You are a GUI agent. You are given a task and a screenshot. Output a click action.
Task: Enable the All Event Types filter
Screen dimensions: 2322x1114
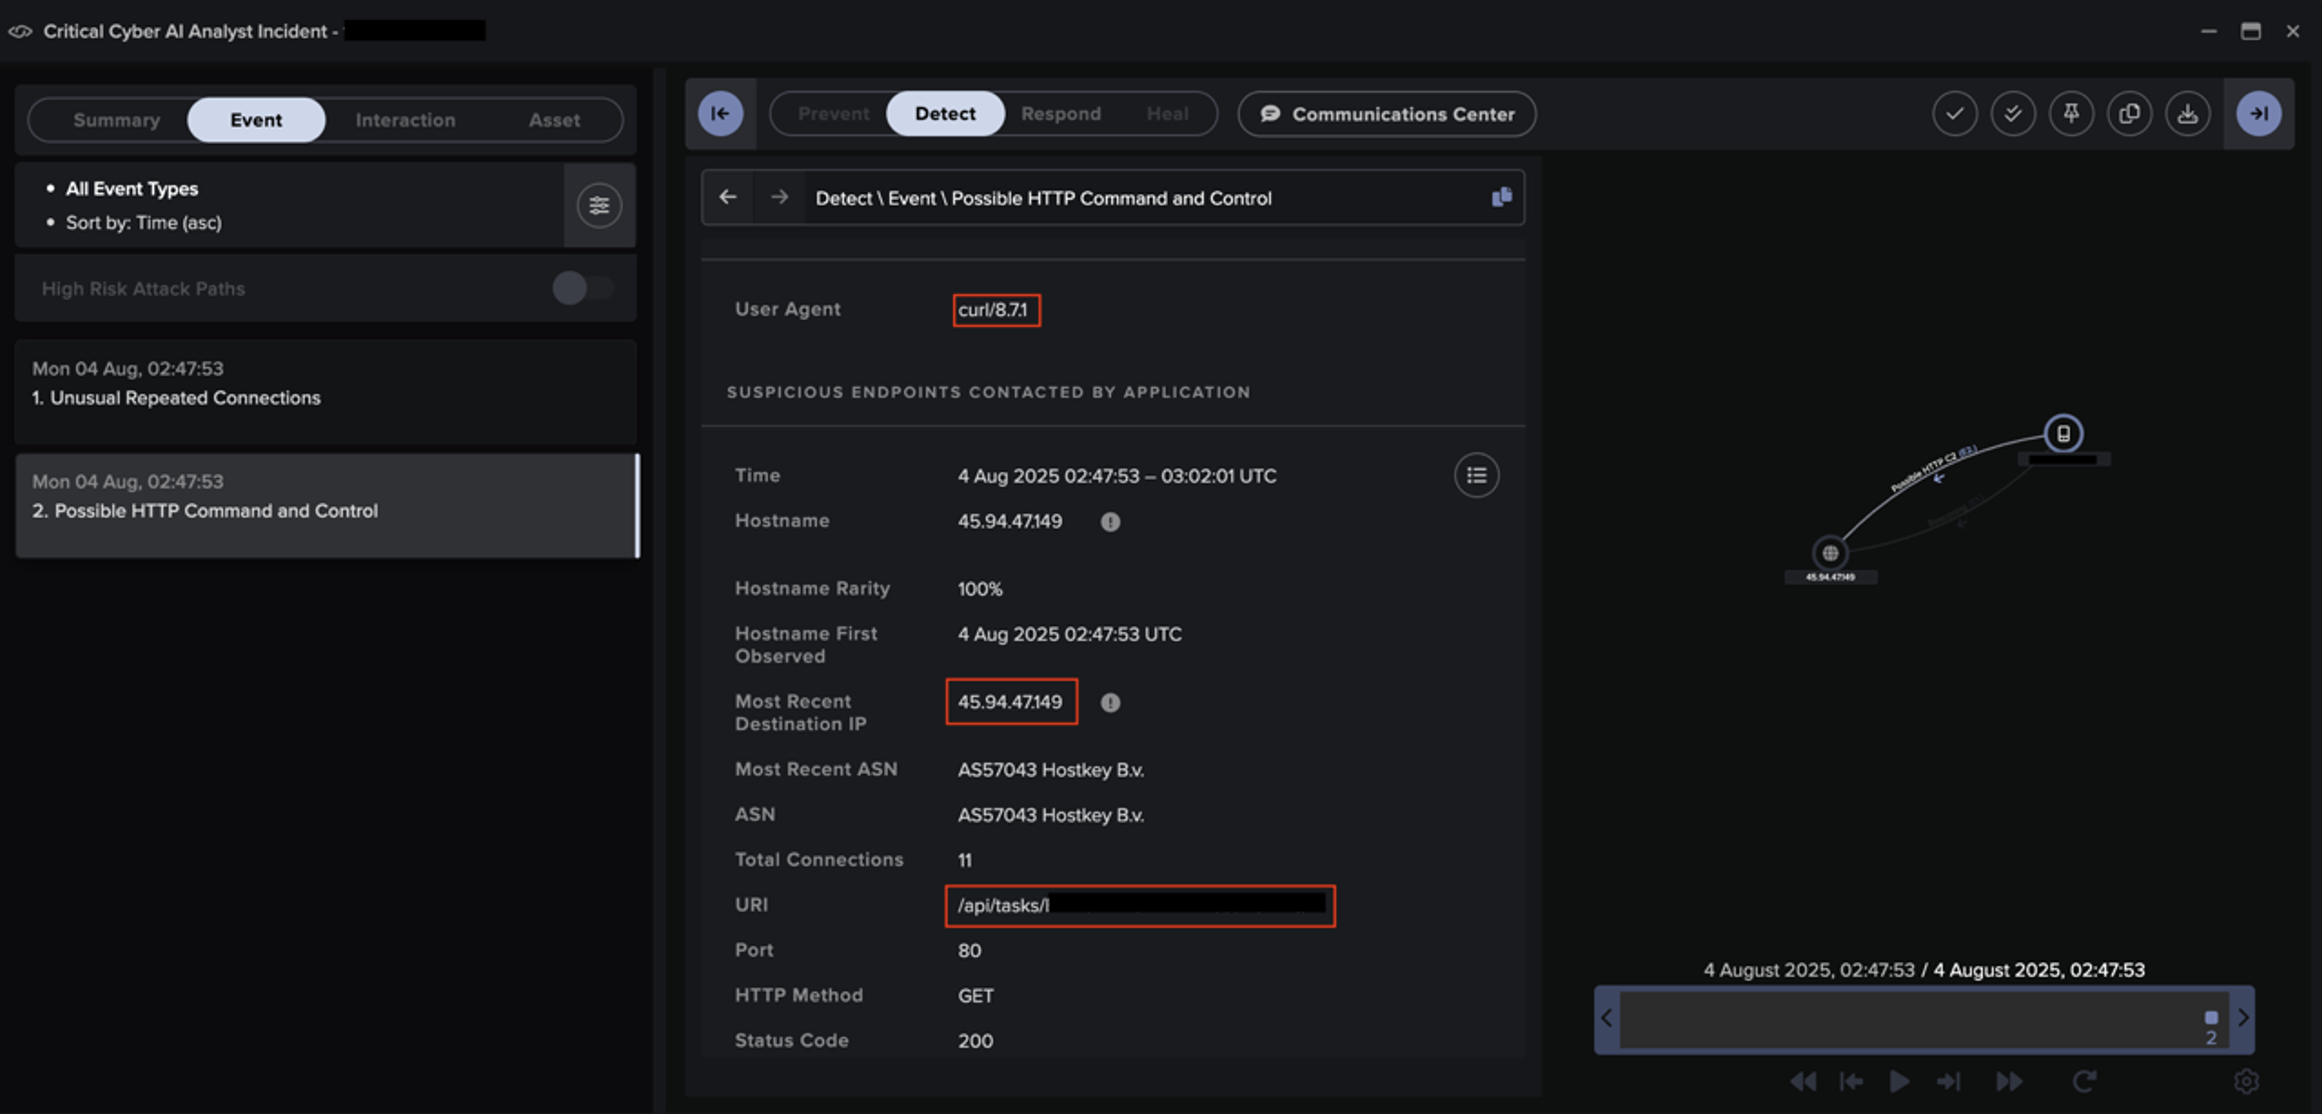[x=131, y=188]
